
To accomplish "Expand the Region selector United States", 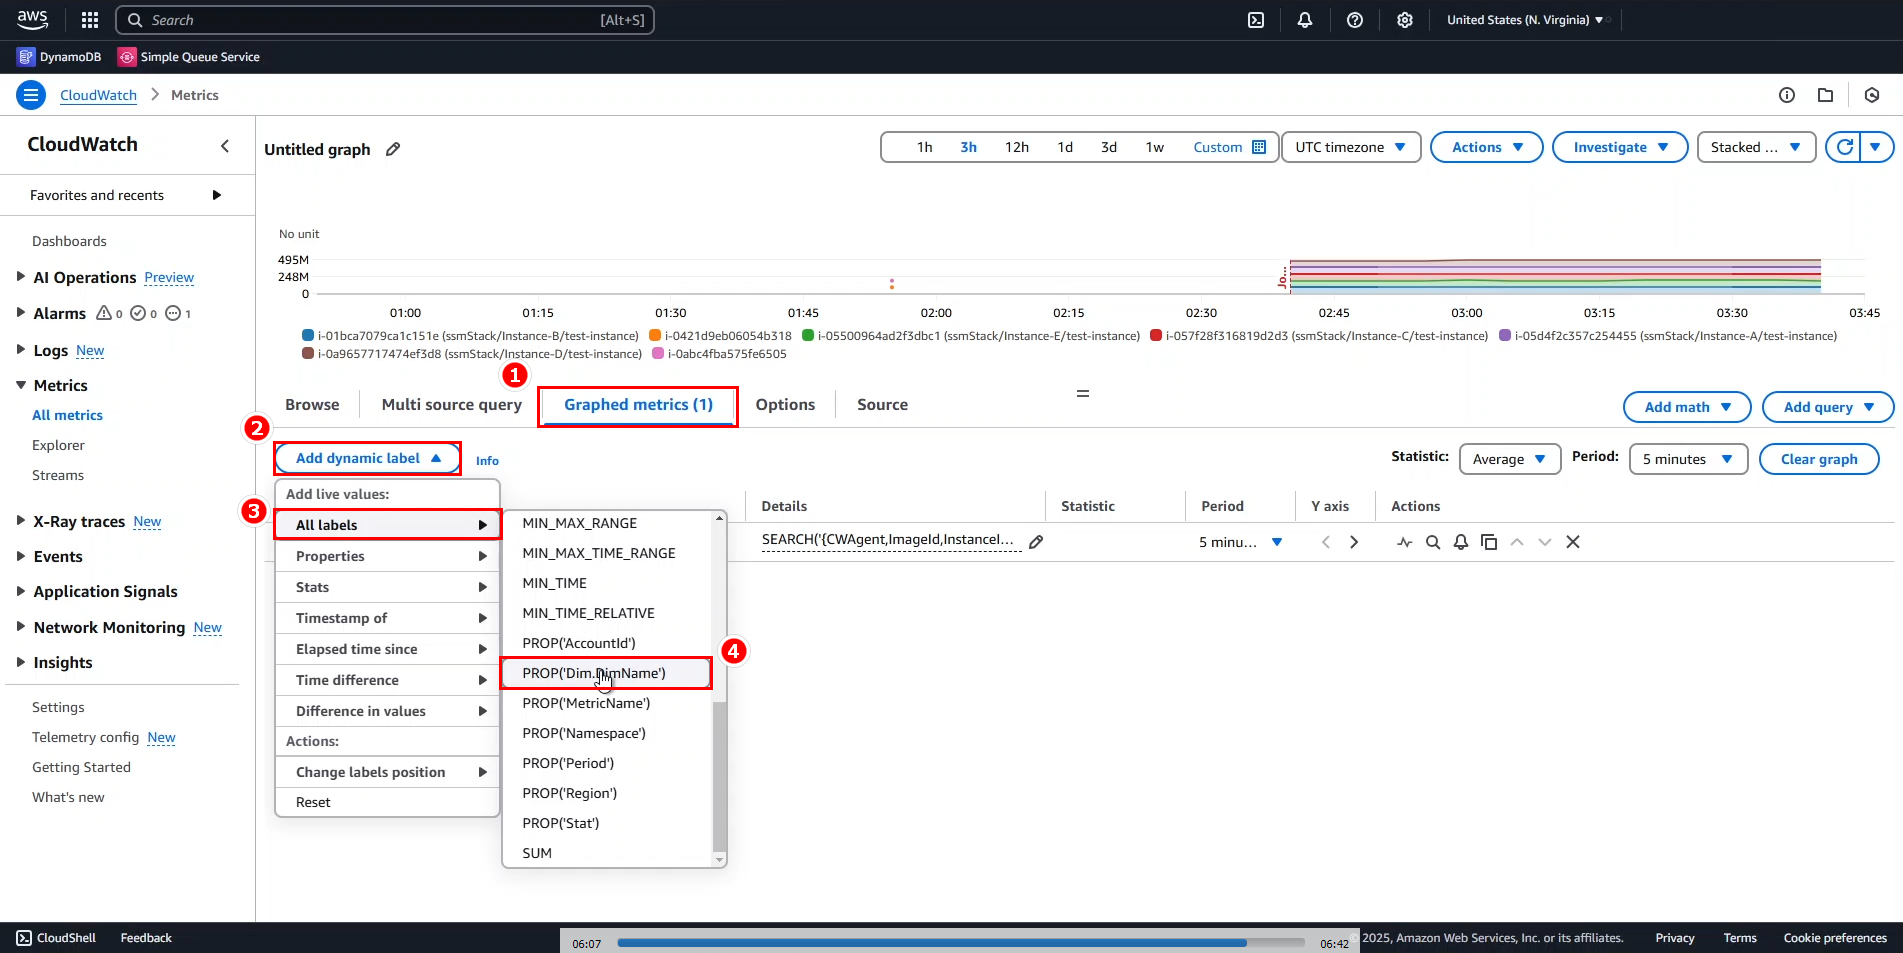I will 1524,20.
